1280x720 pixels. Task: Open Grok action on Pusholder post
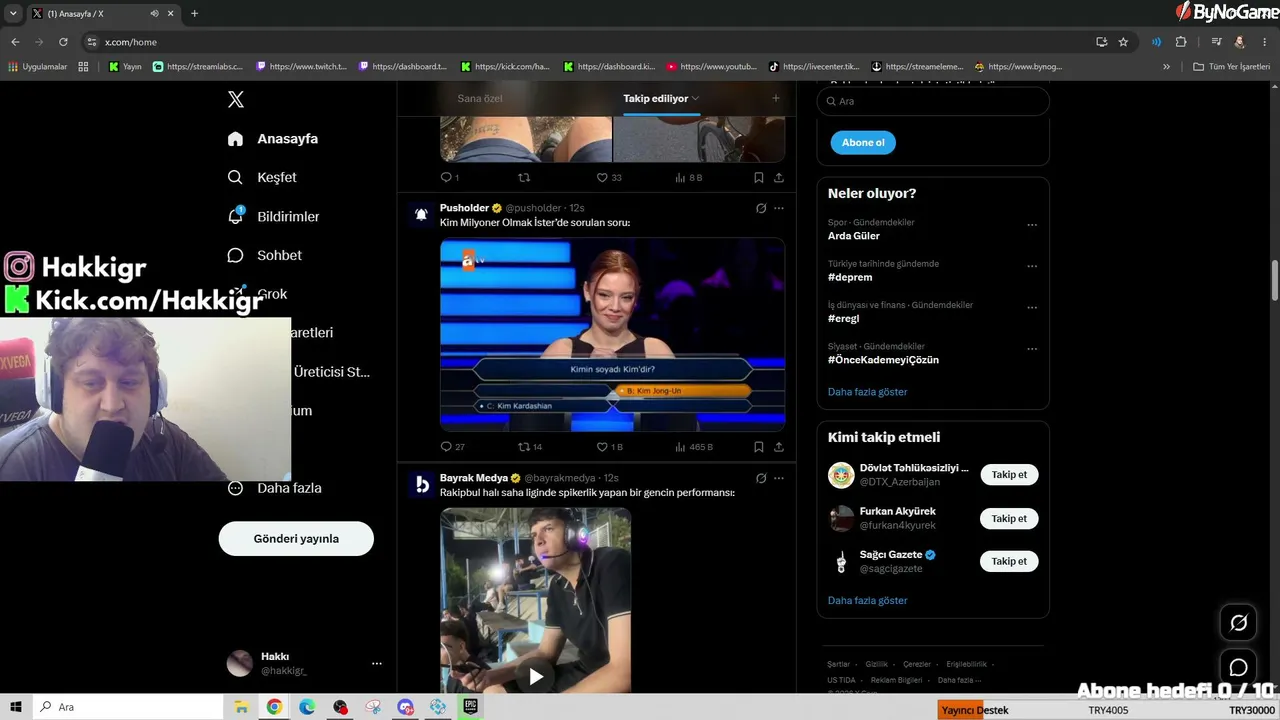coord(761,208)
